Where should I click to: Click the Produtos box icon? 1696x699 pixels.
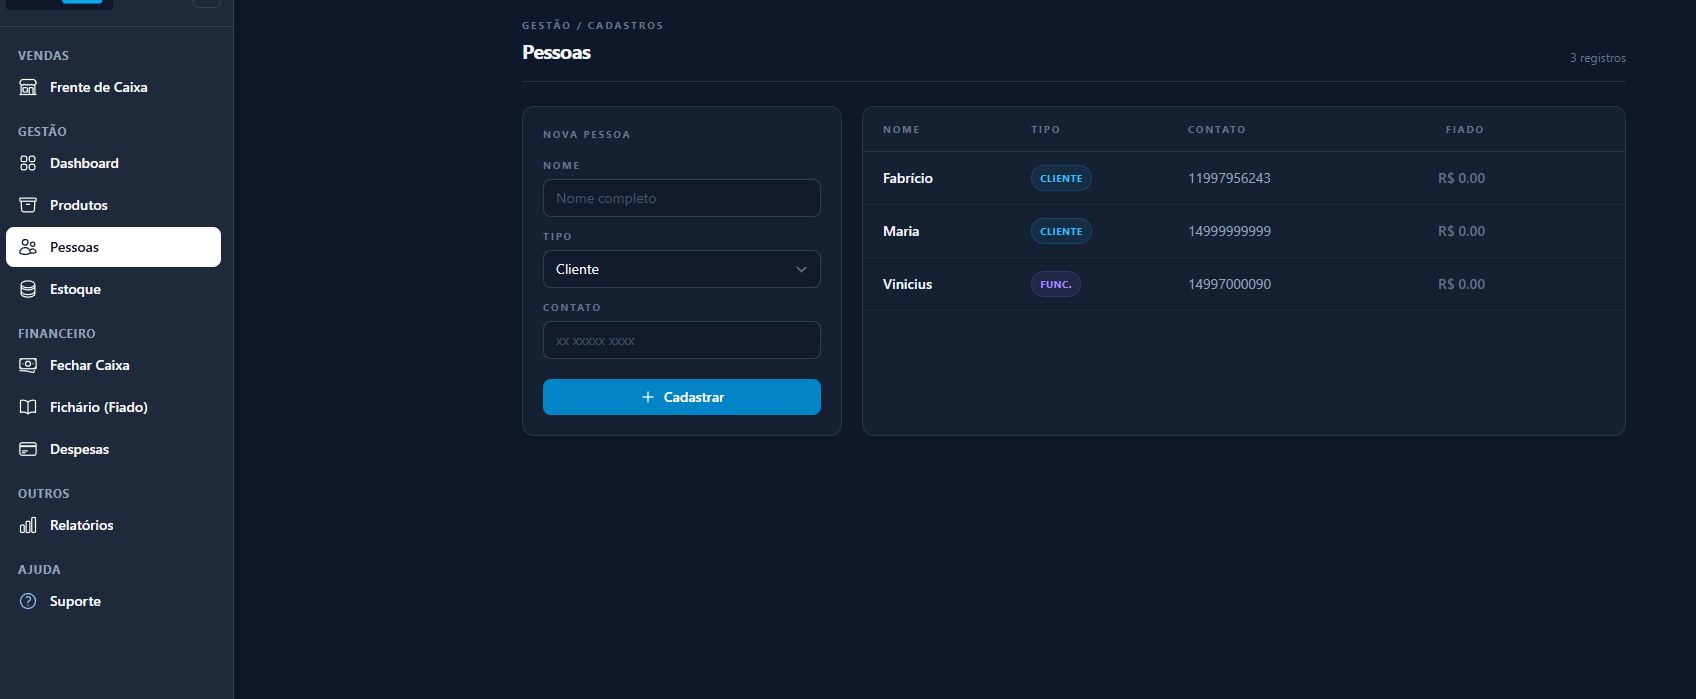[x=28, y=205]
